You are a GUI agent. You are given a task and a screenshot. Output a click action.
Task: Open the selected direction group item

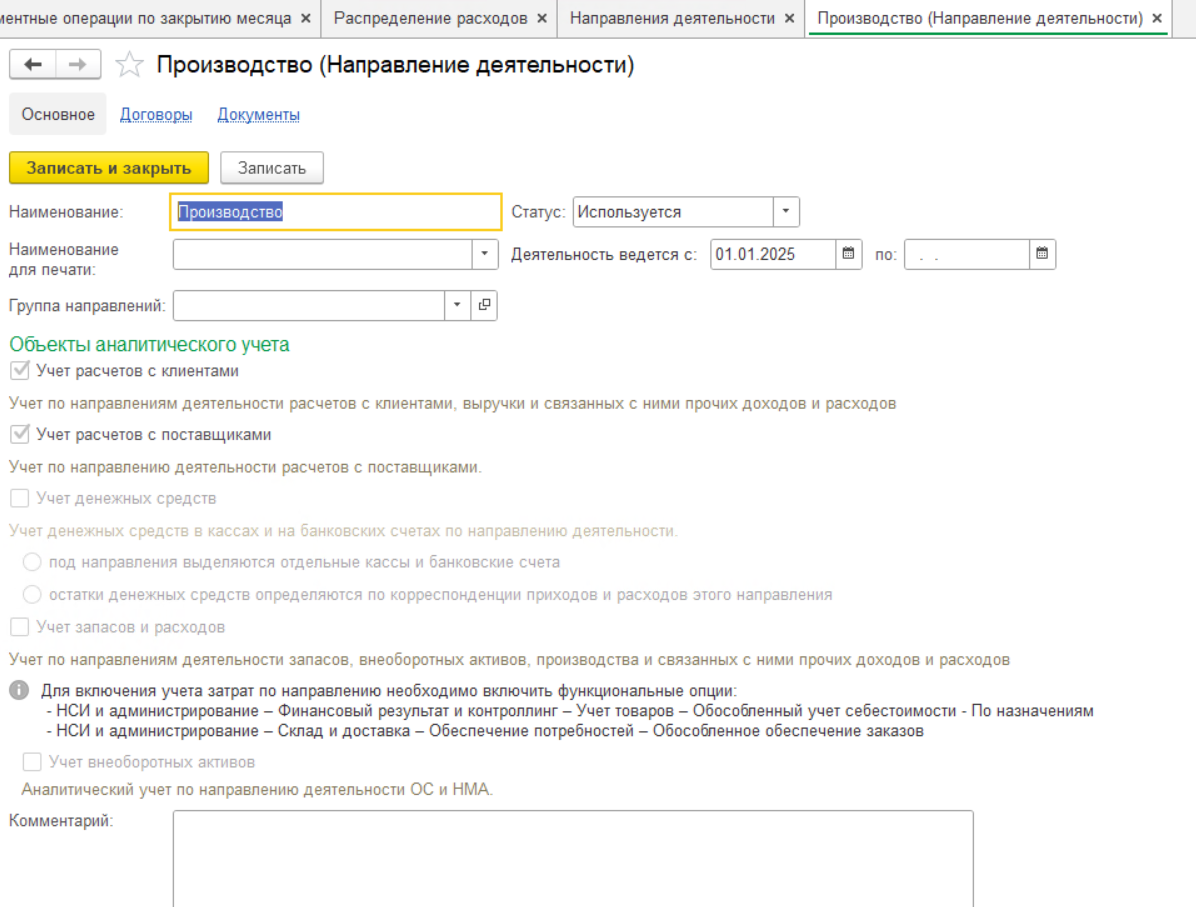(x=484, y=305)
